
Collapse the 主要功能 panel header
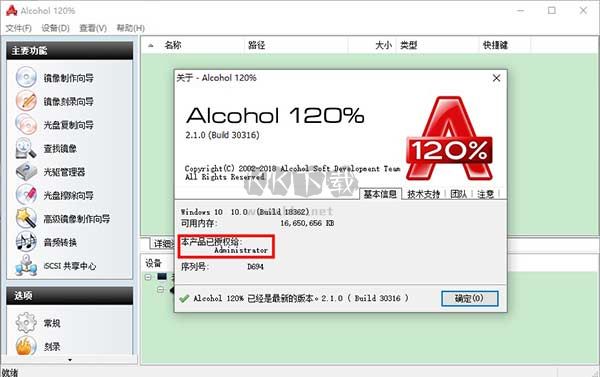[70, 51]
